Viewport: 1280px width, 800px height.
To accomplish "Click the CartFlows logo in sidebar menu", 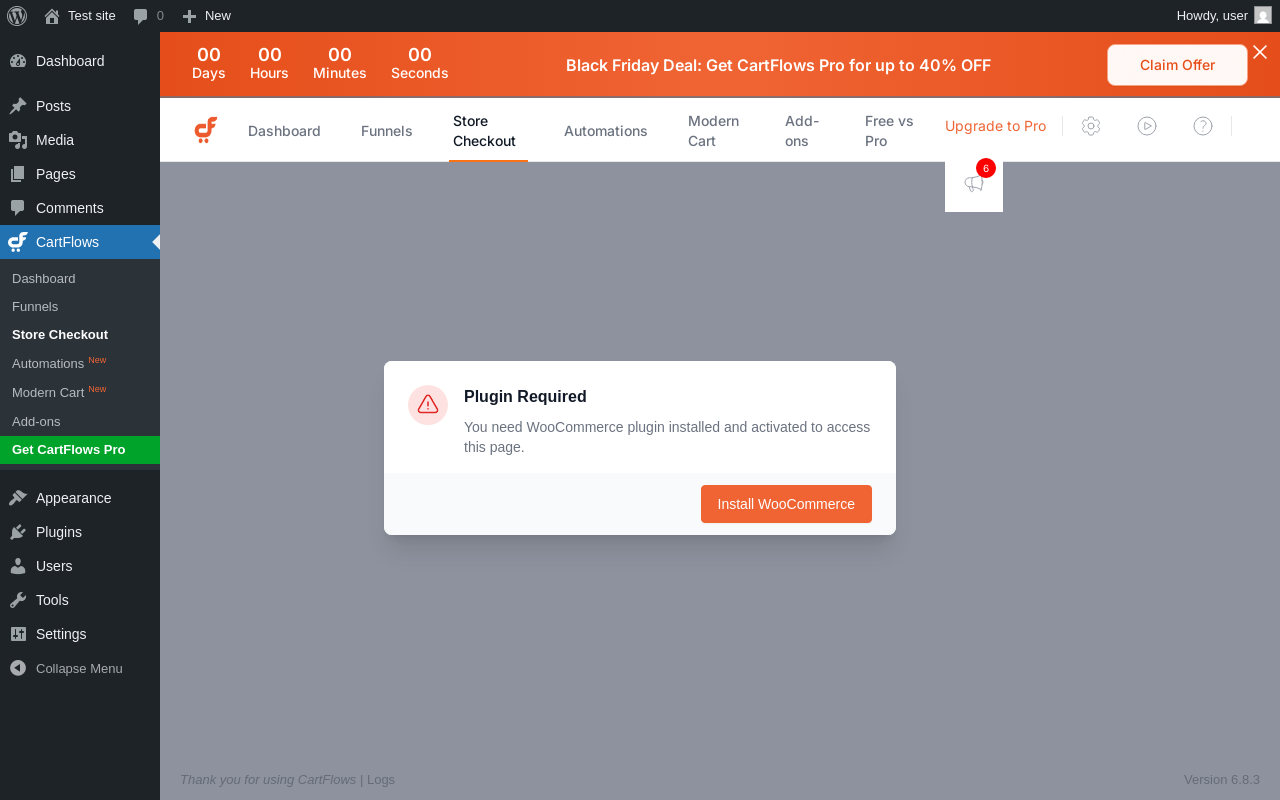I will (18, 242).
